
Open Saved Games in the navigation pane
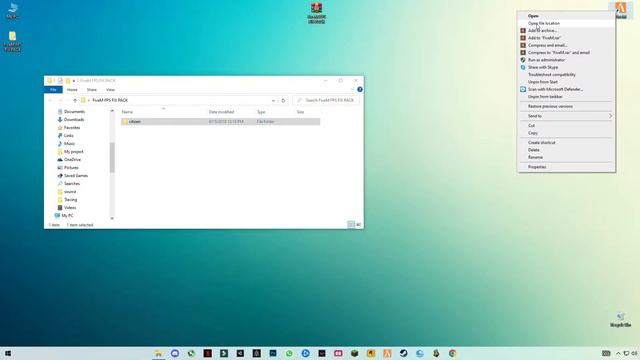73,176
